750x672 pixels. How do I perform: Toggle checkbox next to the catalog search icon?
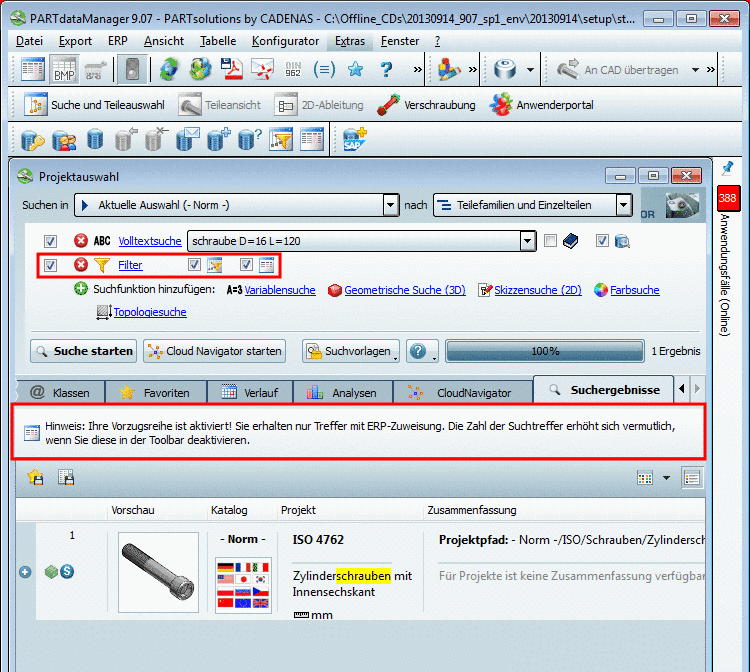point(602,240)
